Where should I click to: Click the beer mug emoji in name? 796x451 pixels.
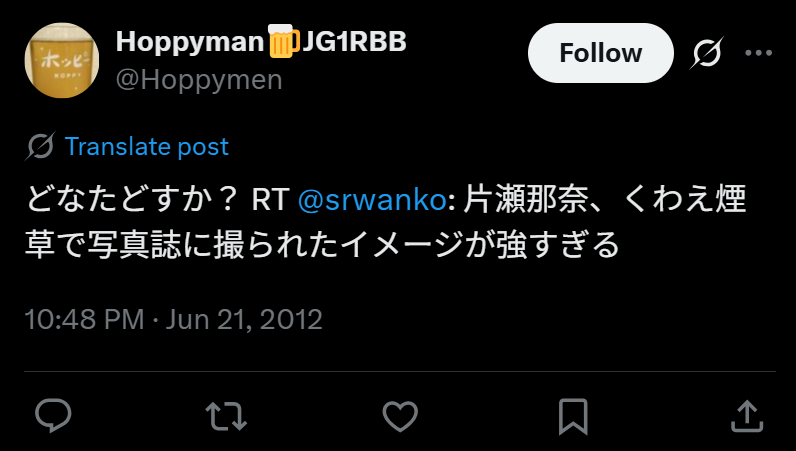[x=282, y=41]
